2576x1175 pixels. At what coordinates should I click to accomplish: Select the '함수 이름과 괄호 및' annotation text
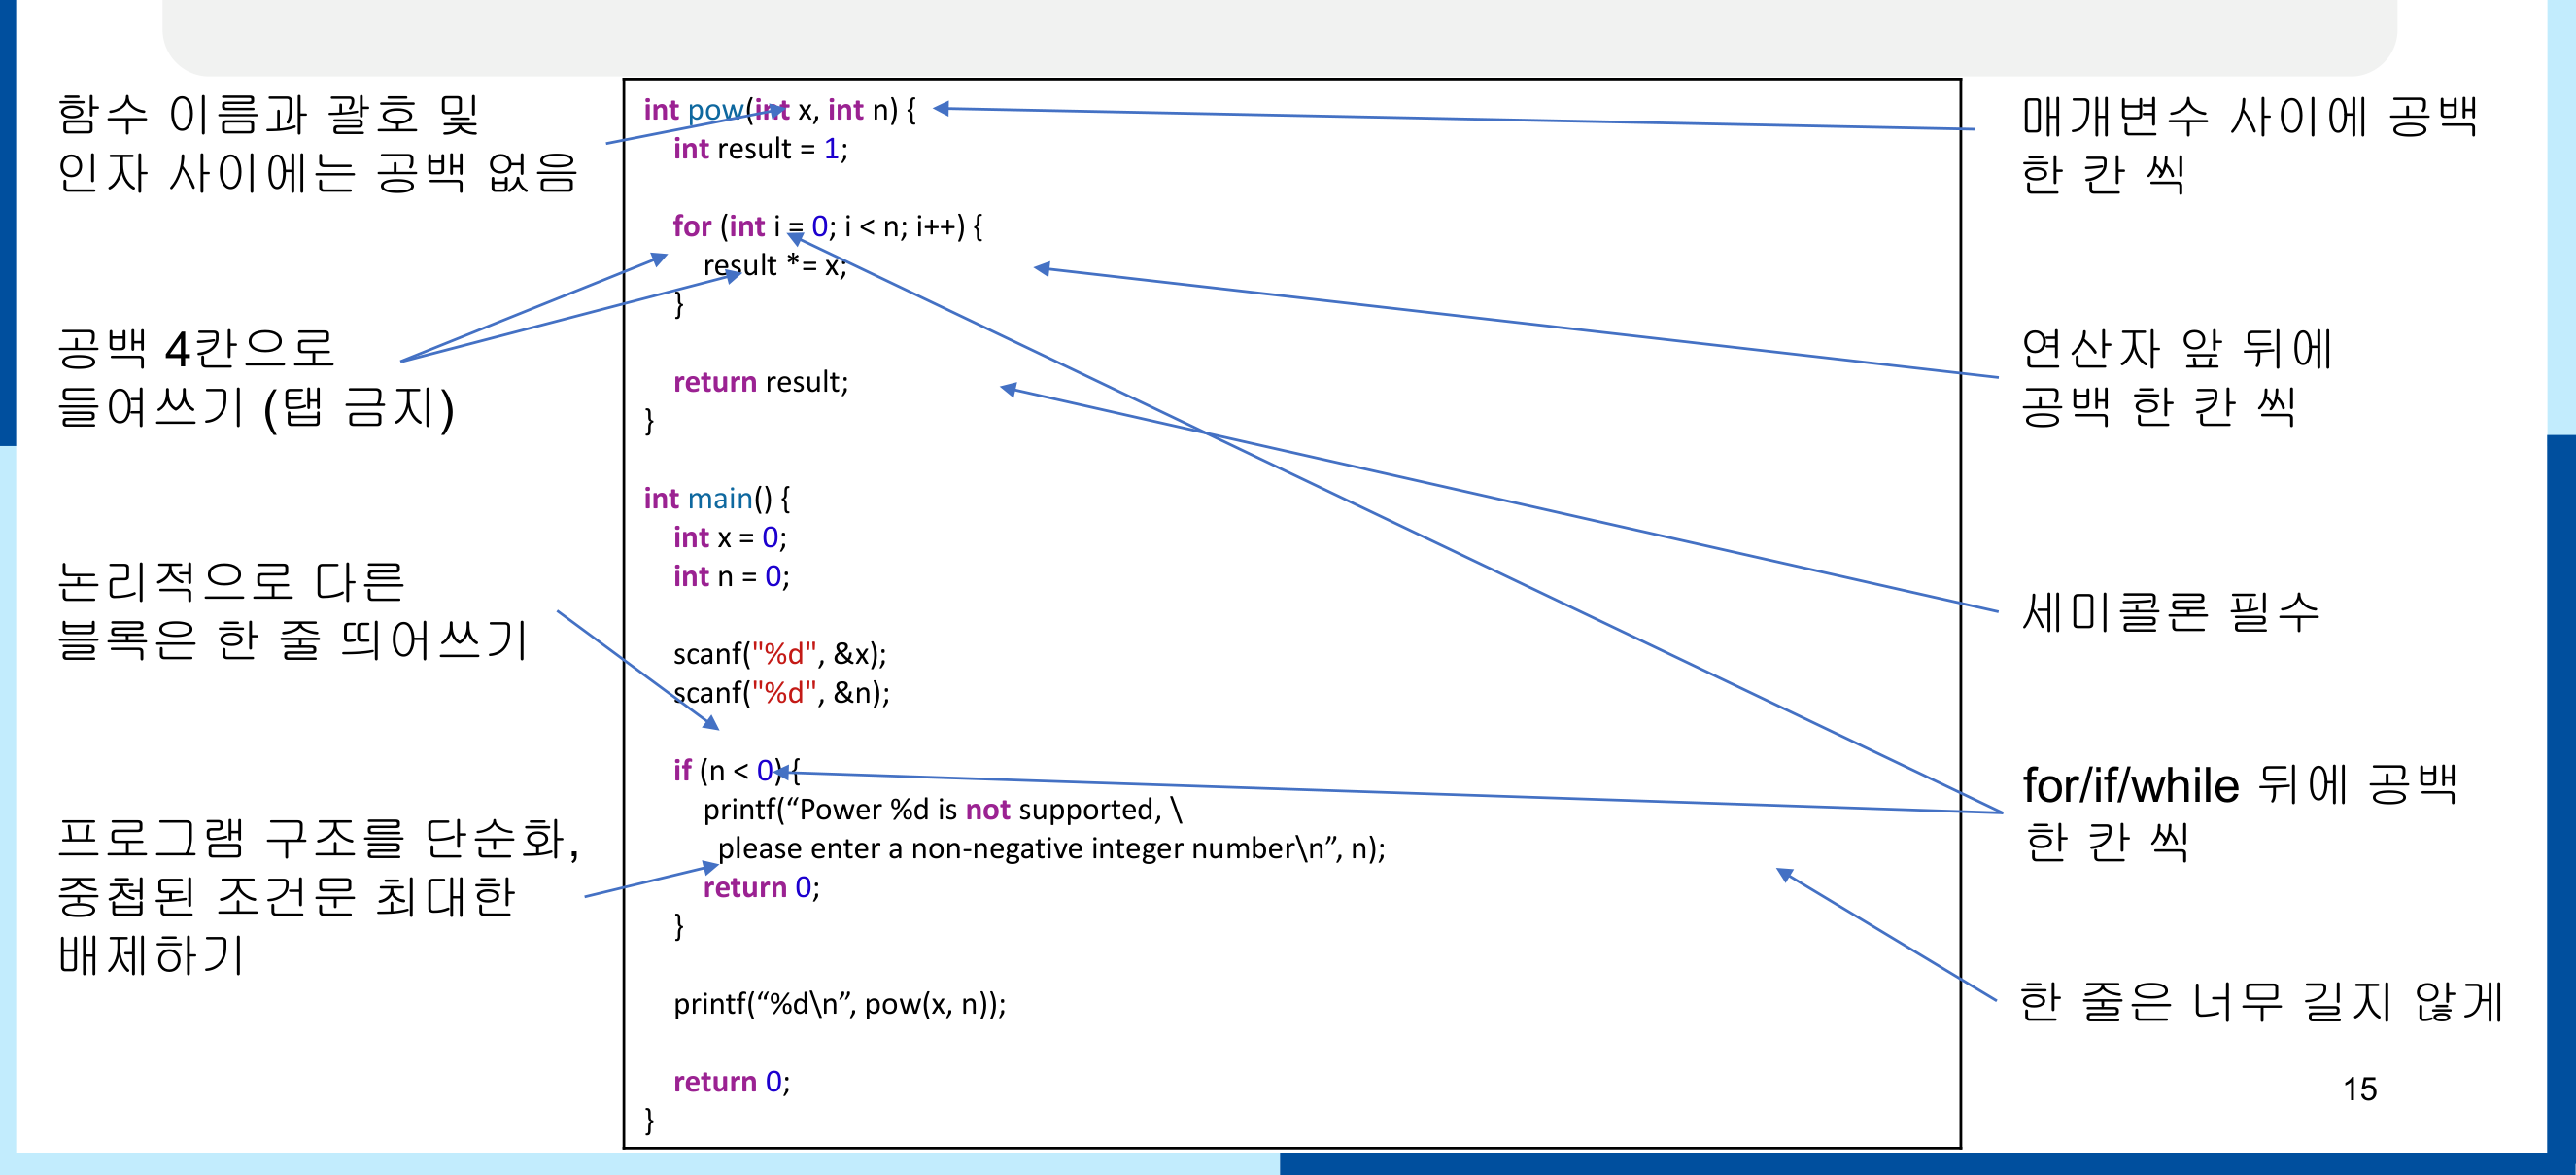(268, 115)
